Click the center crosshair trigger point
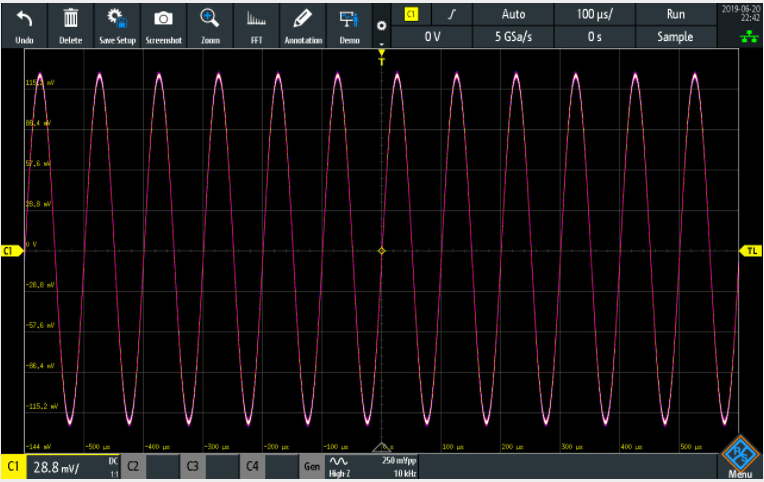The height and width of the screenshot is (482, 764). click(x=382, y=251)
